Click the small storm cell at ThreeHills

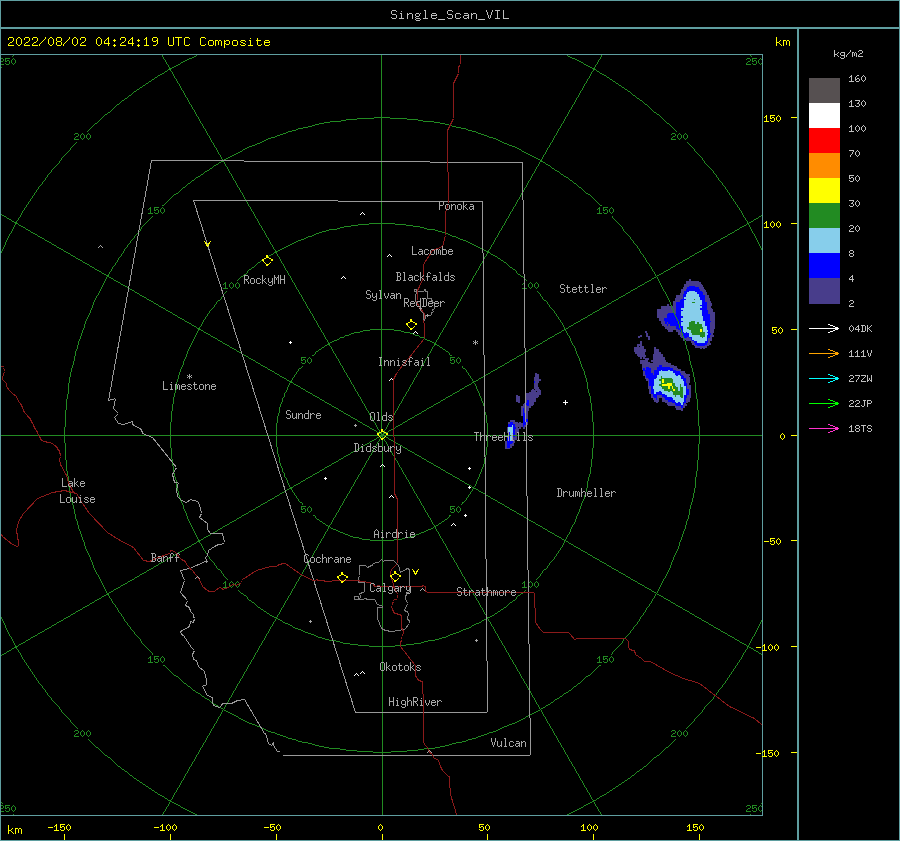tap(511, 433)
